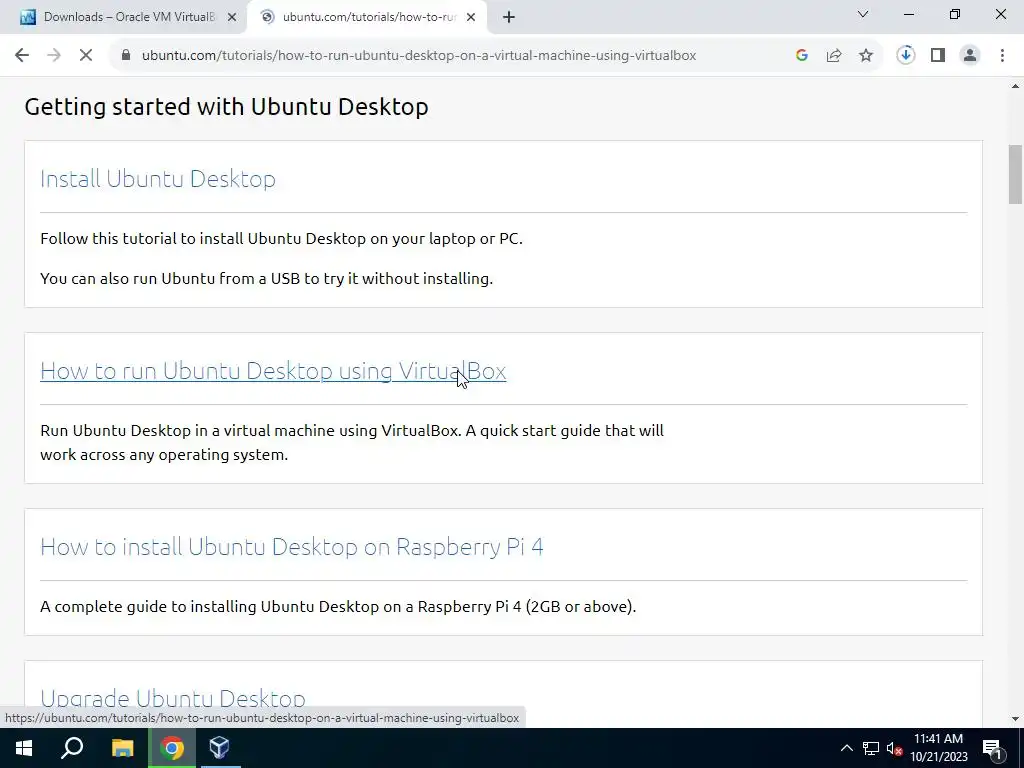The width and height of the screenshot is (1024, 768).
Task: Toggle the side panel icon
Action: coord(938,56)
